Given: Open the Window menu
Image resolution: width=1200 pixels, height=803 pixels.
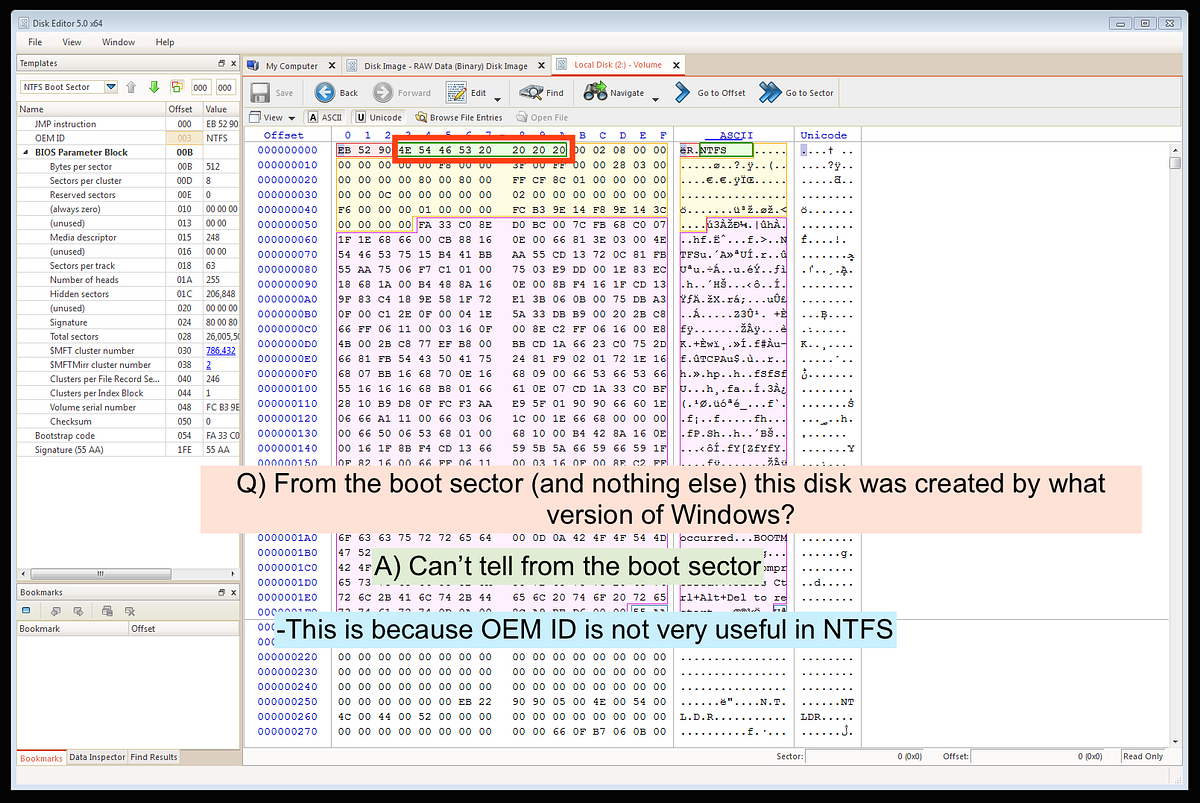Looking at the screenshot, I should click(x=118, y=42).
